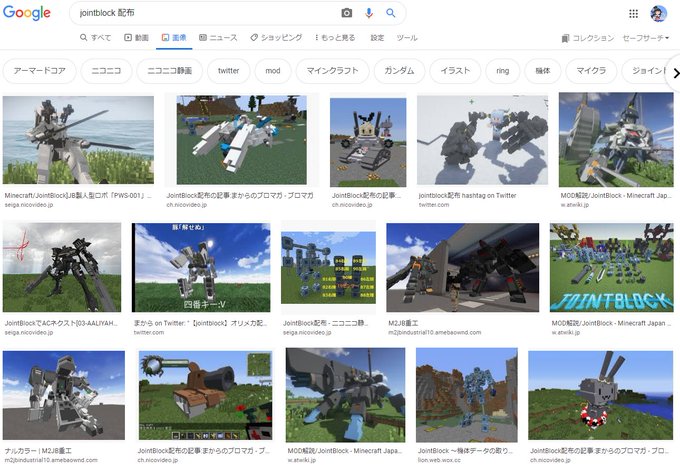Open the M2JB重工 hangar image
This screenshot has width=680, height=470.
click(x=463, y=268)
